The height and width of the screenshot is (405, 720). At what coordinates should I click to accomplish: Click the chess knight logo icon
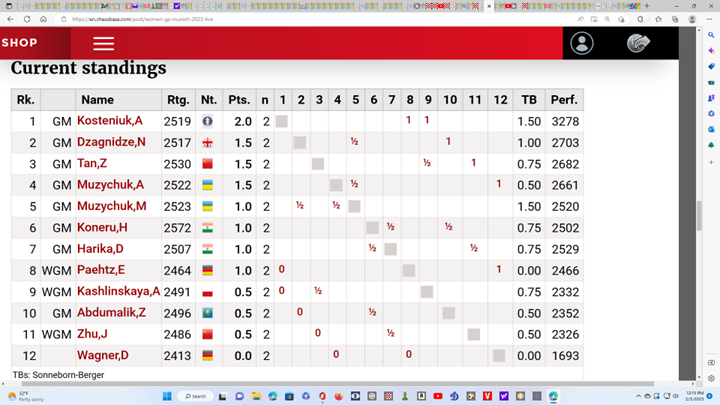coord(638,43)
